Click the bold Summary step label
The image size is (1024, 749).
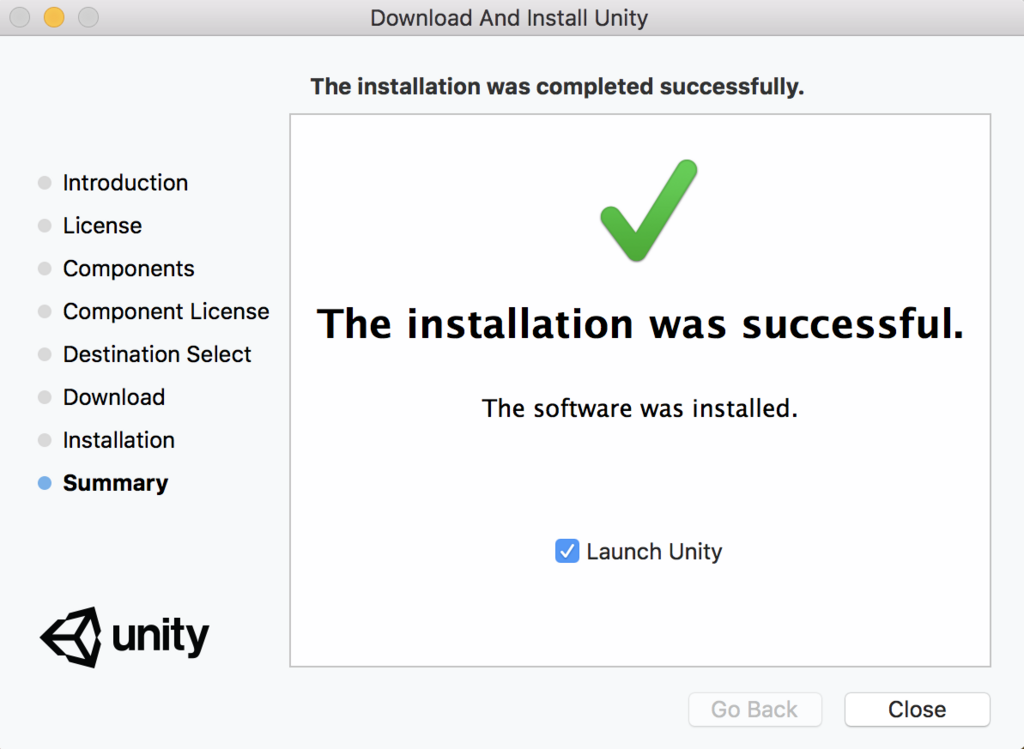click(115, 483)
